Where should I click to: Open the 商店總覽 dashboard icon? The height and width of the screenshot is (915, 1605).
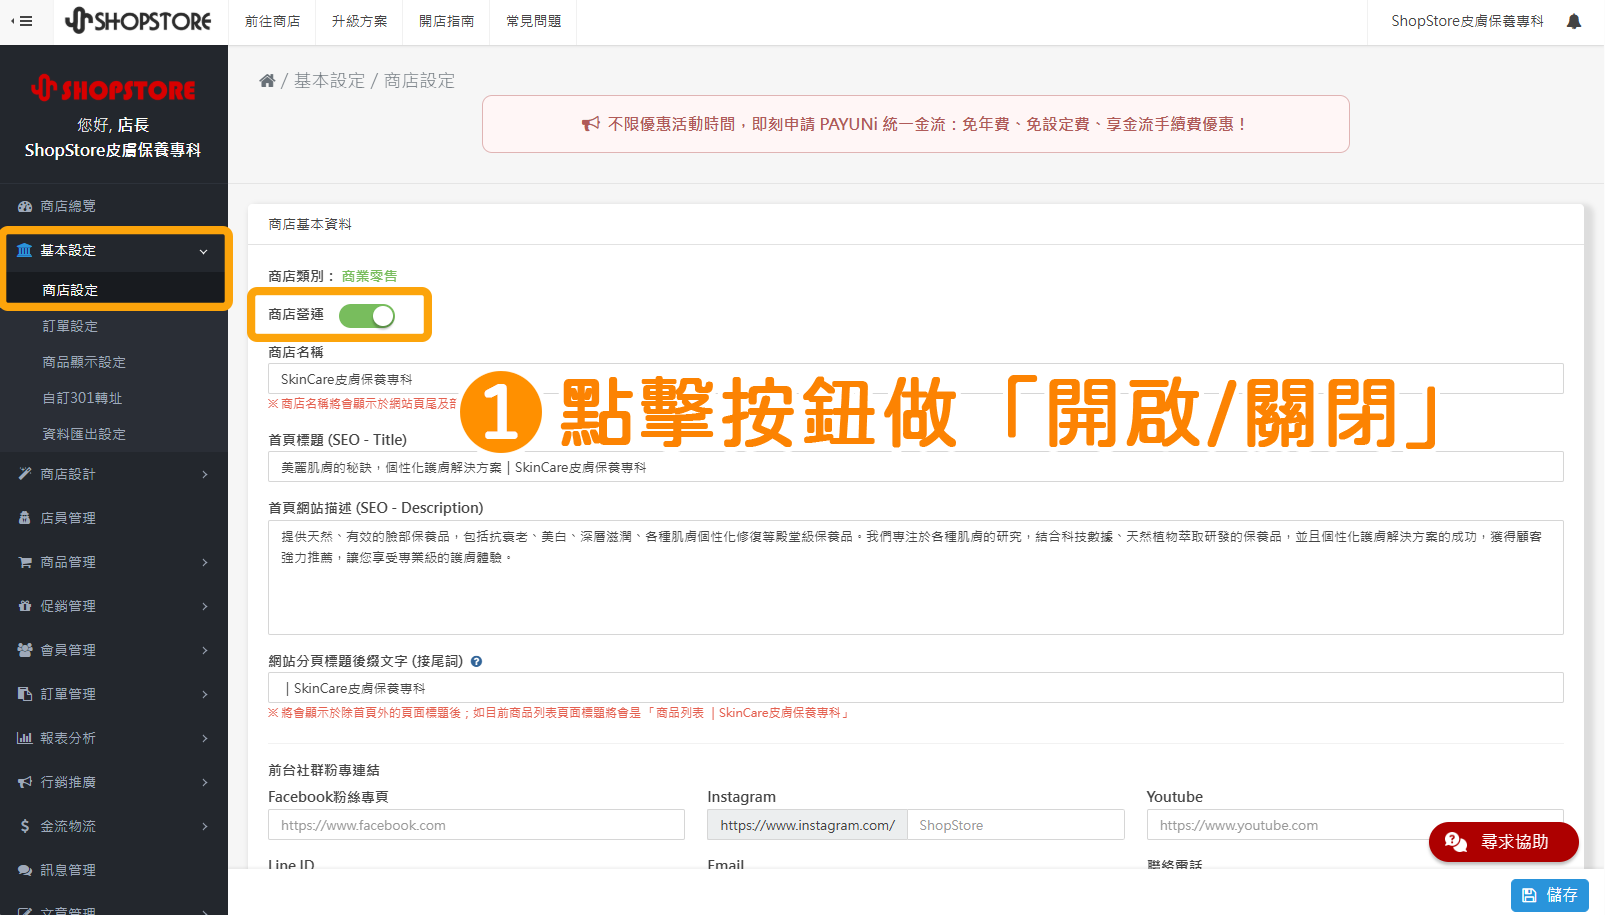click(24, 206)
